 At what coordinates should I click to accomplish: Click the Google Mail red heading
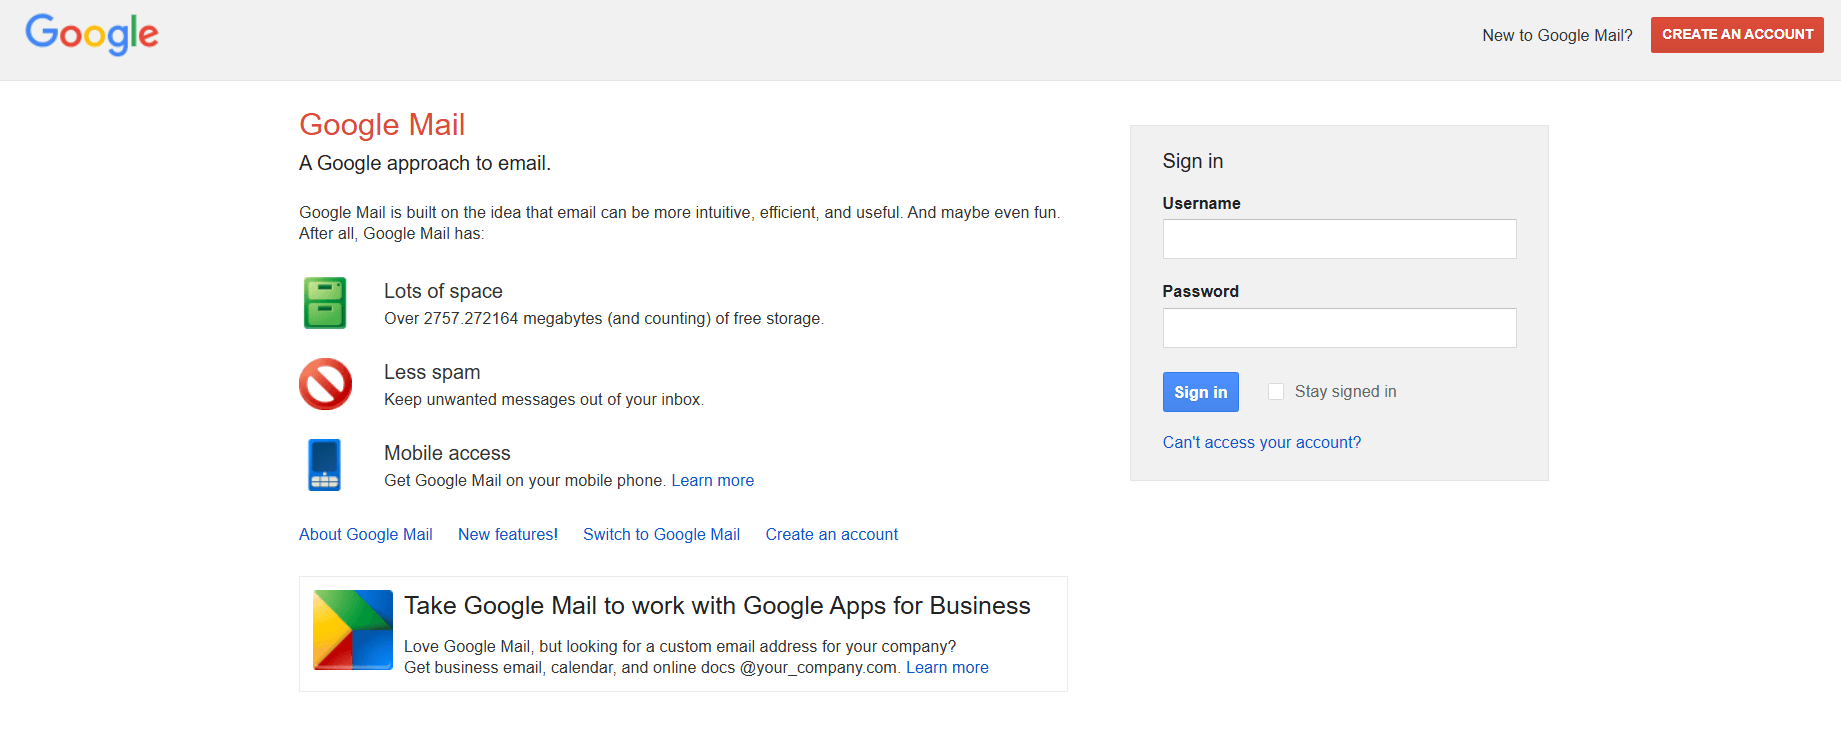pyautogui.click(x=382, y=125)
